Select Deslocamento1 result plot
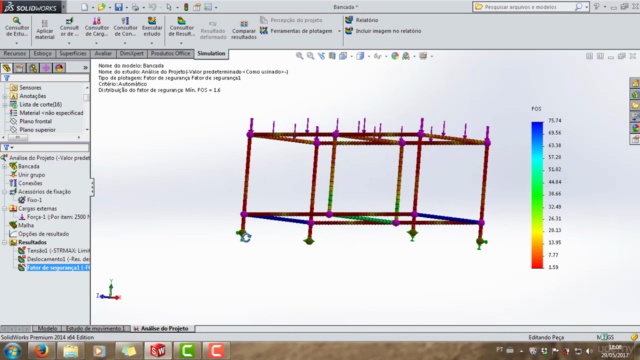This screenshot has height=360, width=640. click(x=54, y=259)
